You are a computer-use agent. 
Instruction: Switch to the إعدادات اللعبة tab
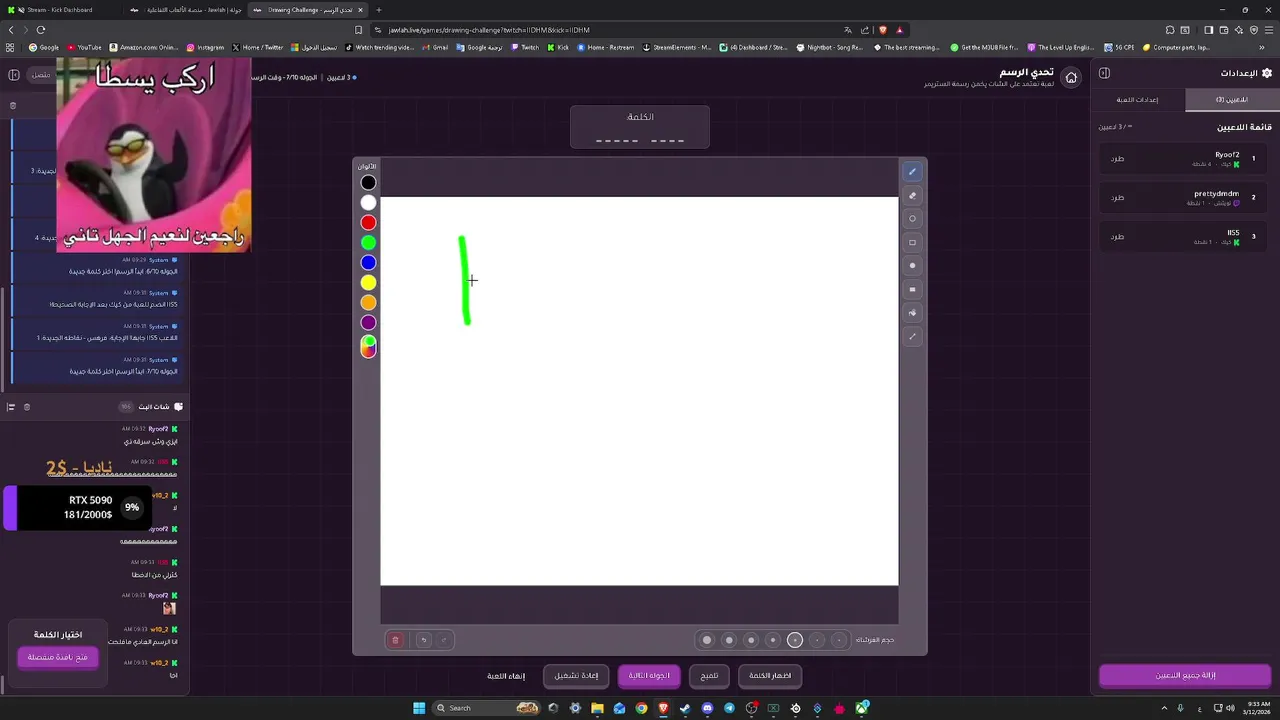click(x=1138, y=100)
